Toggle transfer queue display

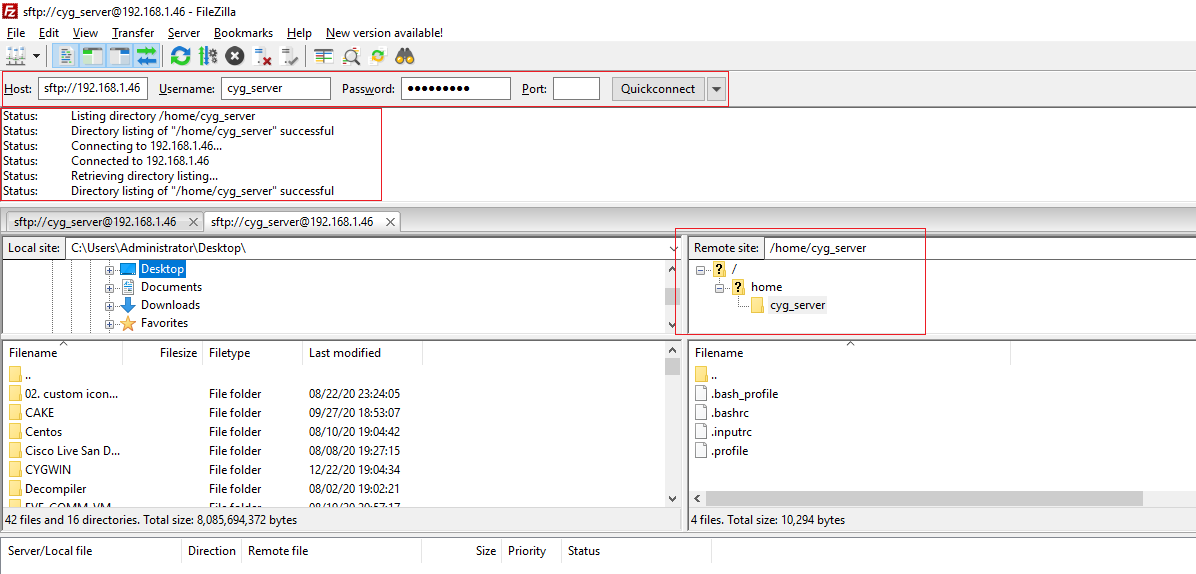click(x=146, y=56)
